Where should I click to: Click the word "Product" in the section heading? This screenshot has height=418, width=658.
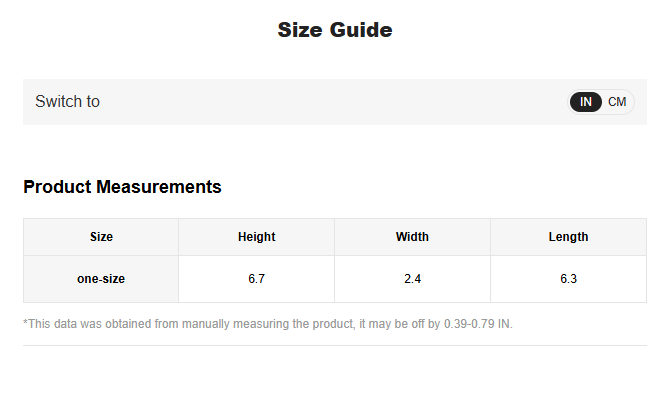coord(60,187)
